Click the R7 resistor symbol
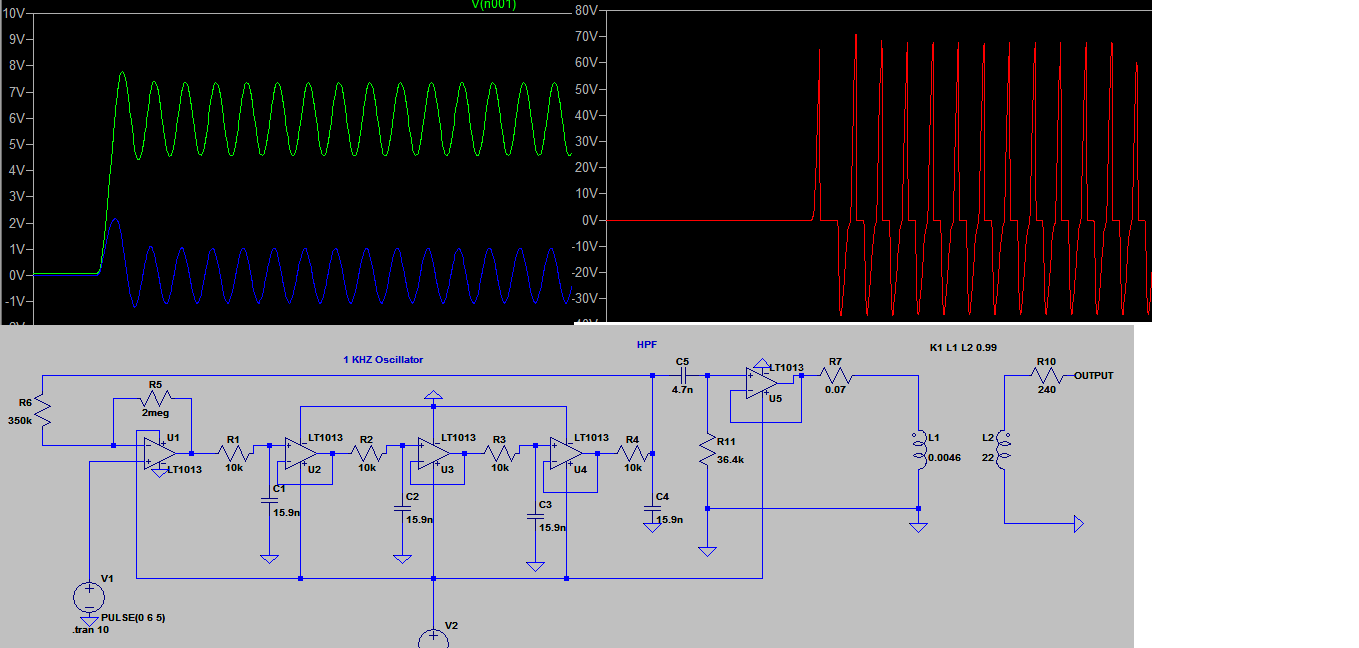 837,376
